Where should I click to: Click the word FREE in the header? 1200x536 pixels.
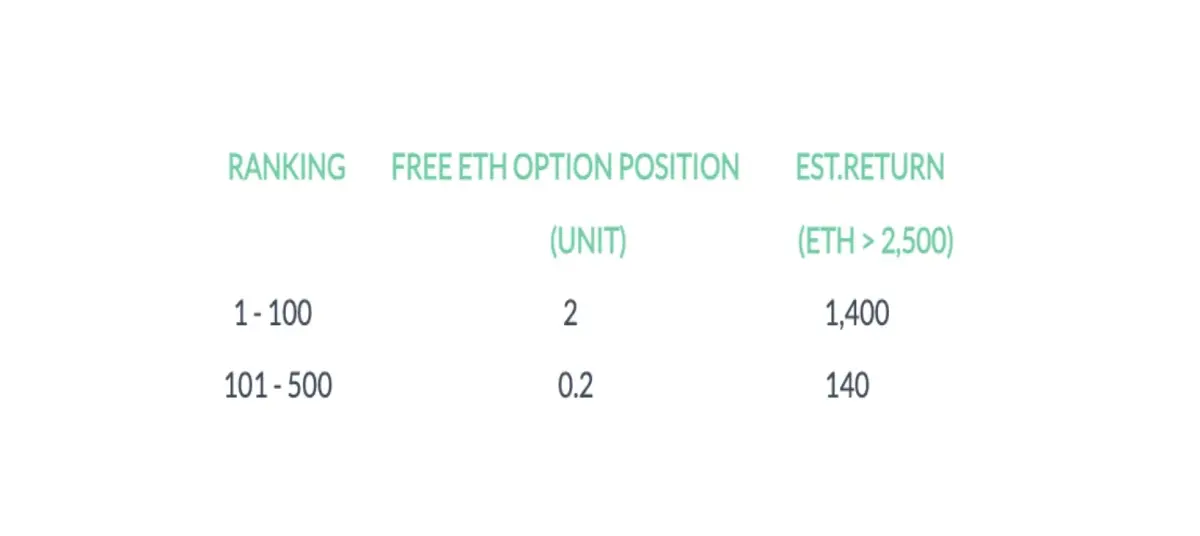(x=422, y=167)
